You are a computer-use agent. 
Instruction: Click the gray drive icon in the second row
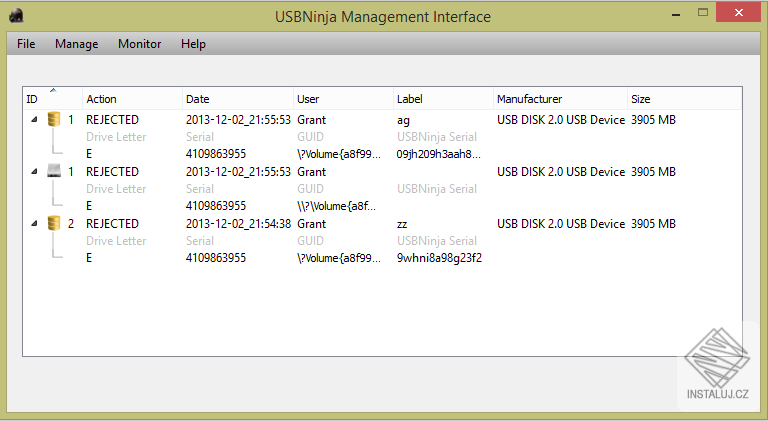click(x=54, y=171)
